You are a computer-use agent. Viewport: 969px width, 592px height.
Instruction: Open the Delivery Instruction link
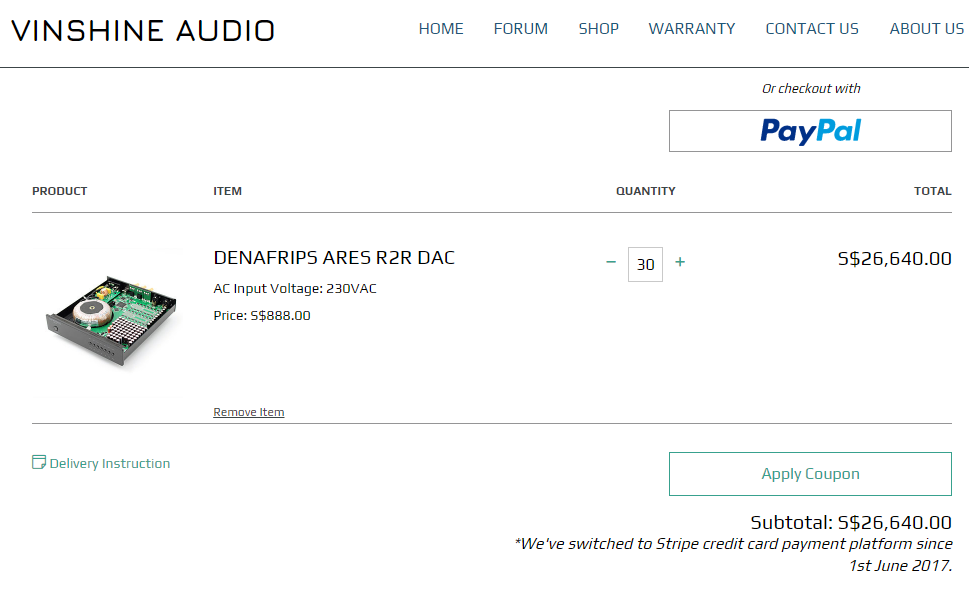(x=109, y=463)
